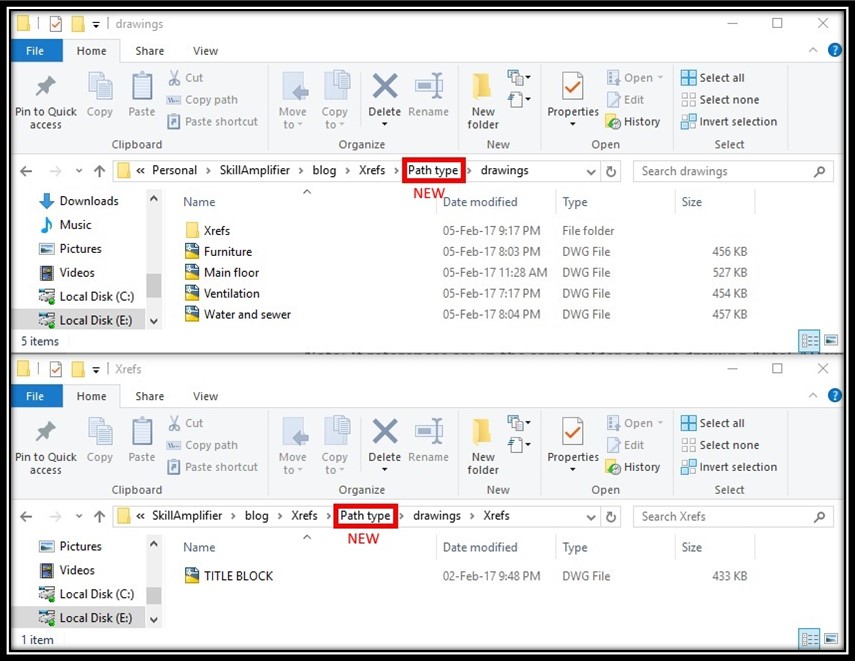Collapse the ribbon in Xrefs window
855x661 pixels.
pos(812,395)
